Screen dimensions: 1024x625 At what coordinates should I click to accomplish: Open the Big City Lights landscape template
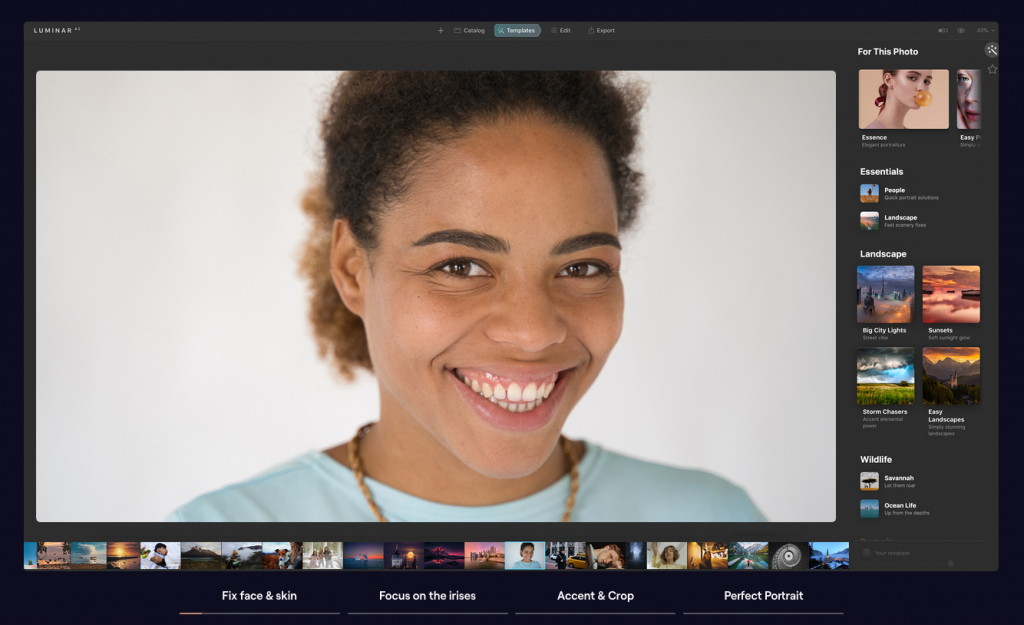pos(884,293)
